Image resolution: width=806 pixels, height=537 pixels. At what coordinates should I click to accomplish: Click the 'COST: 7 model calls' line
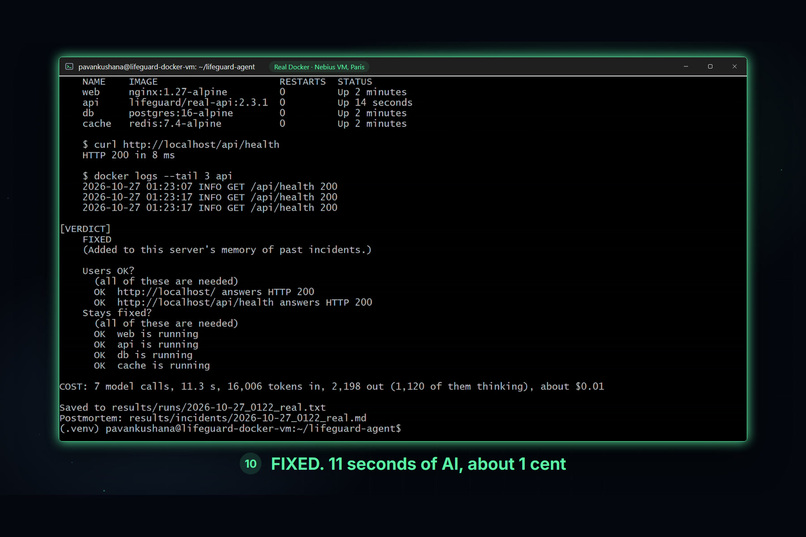pos(332,386)
